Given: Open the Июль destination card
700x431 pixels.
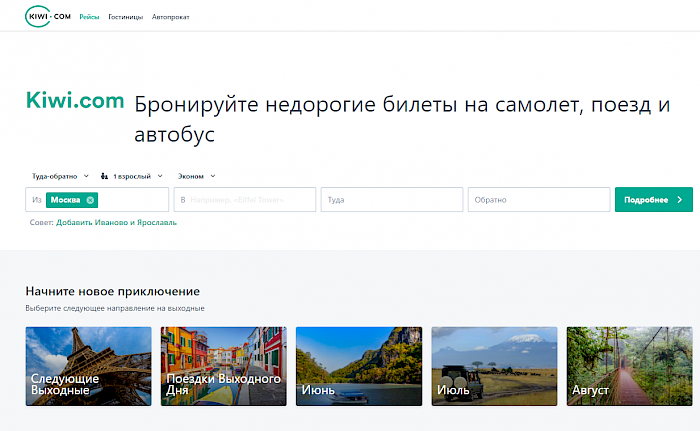Looking at the screenshot, I should (x=494, y=366).
